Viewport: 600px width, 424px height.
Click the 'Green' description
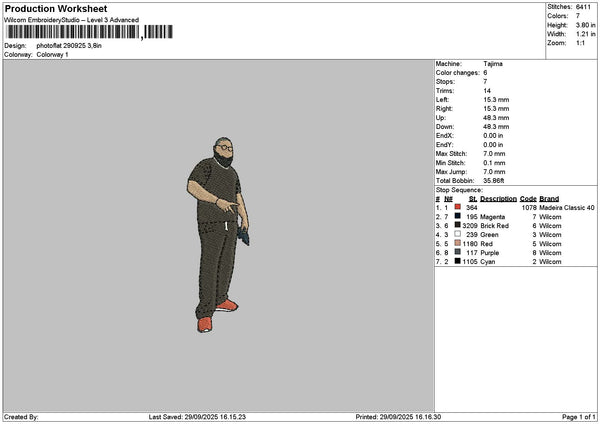[489, 235]
